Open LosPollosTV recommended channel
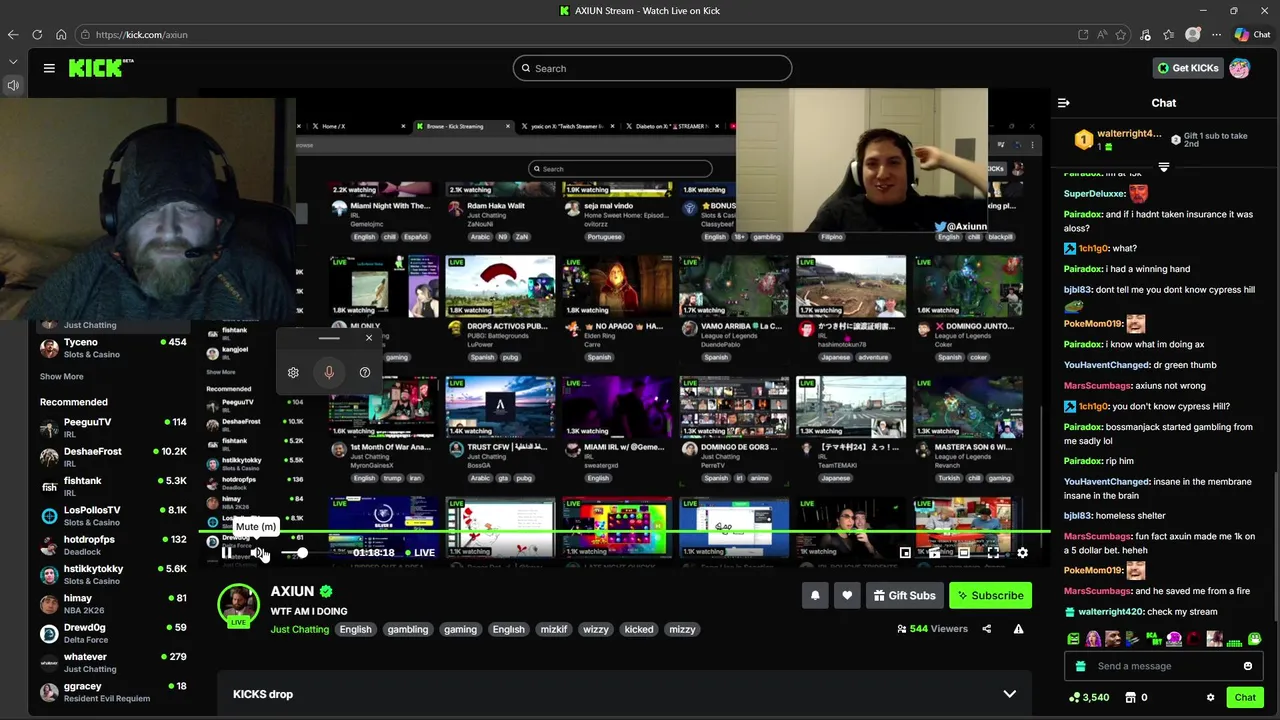Screen dimensions: 1280x720 tap(113, 515)
